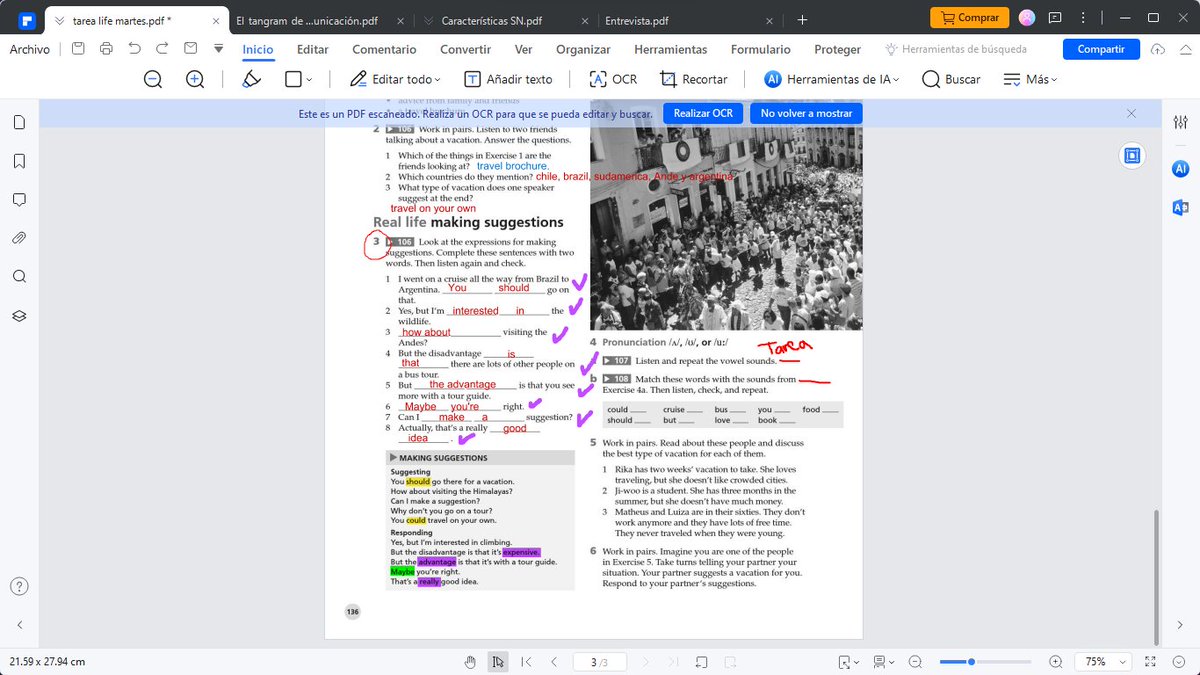This screenshot has width=1200, height=675.
Task: Dismiss the OCR notification banner
Action: [1132, 113]
